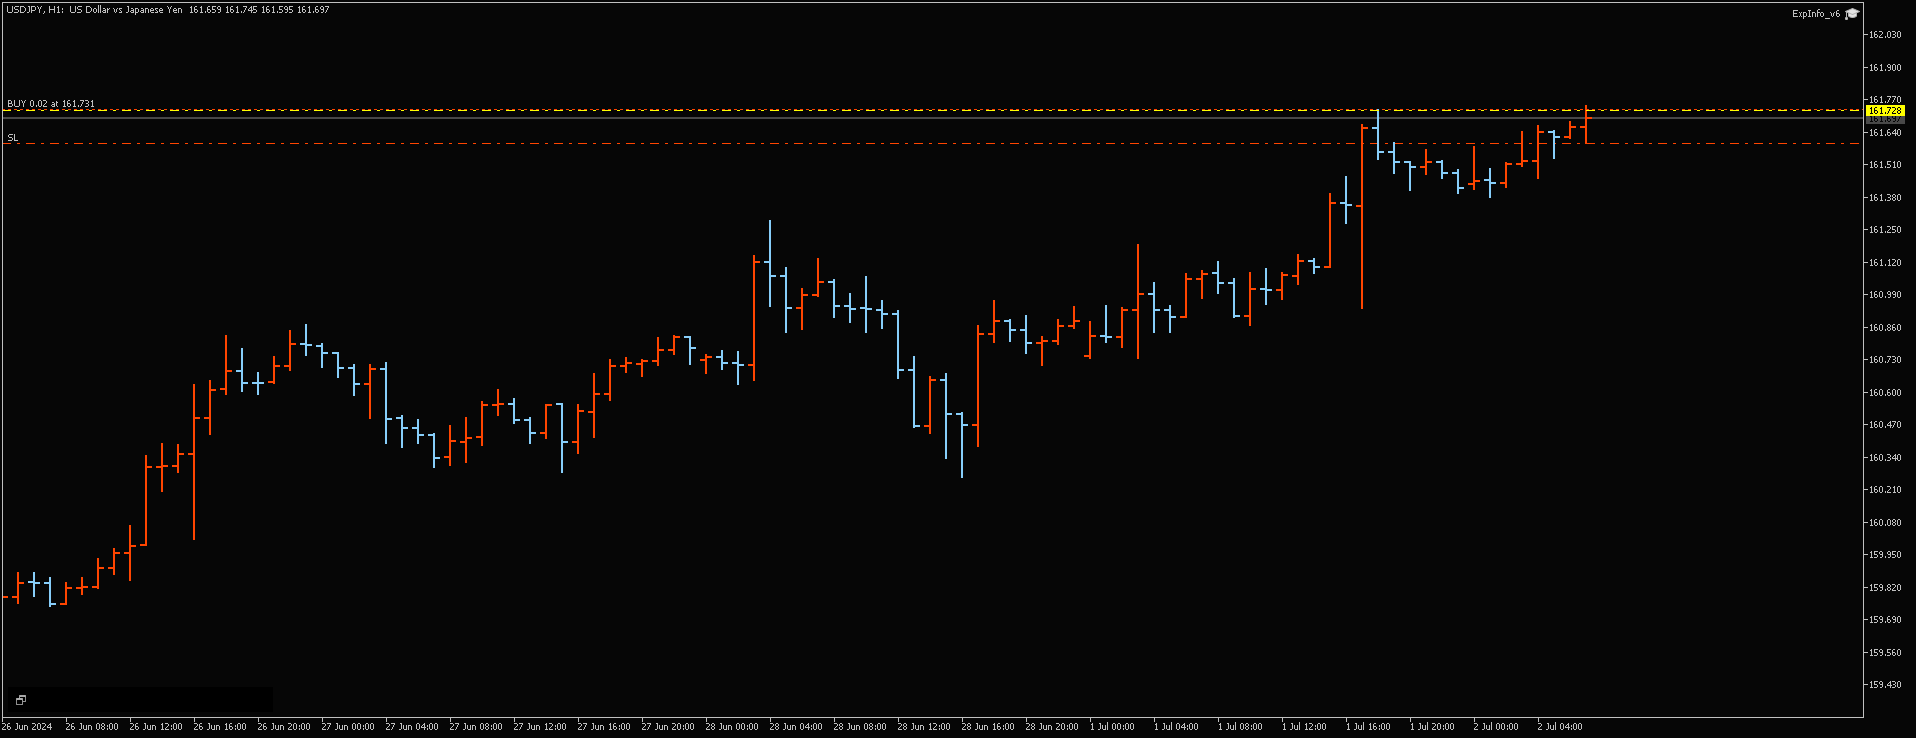Click the gray 161.697 bid price tag
Screen dimensions: 1916x738
click(1884, 119)
